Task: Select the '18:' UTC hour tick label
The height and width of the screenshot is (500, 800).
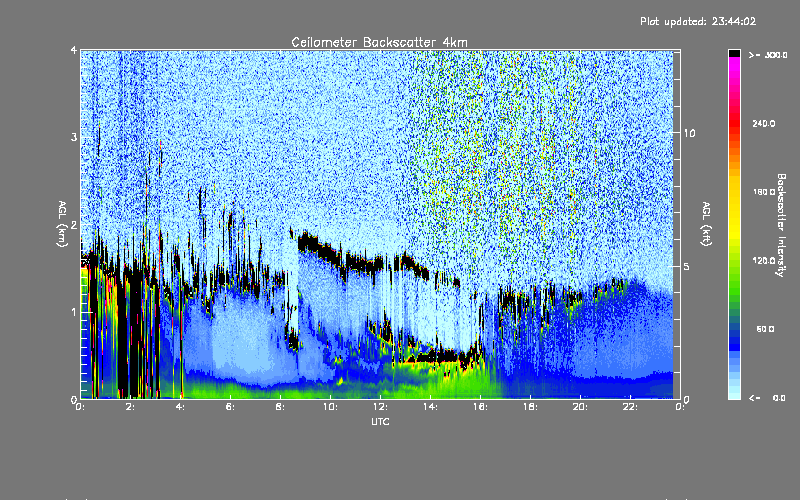Action: coord(530,407)
